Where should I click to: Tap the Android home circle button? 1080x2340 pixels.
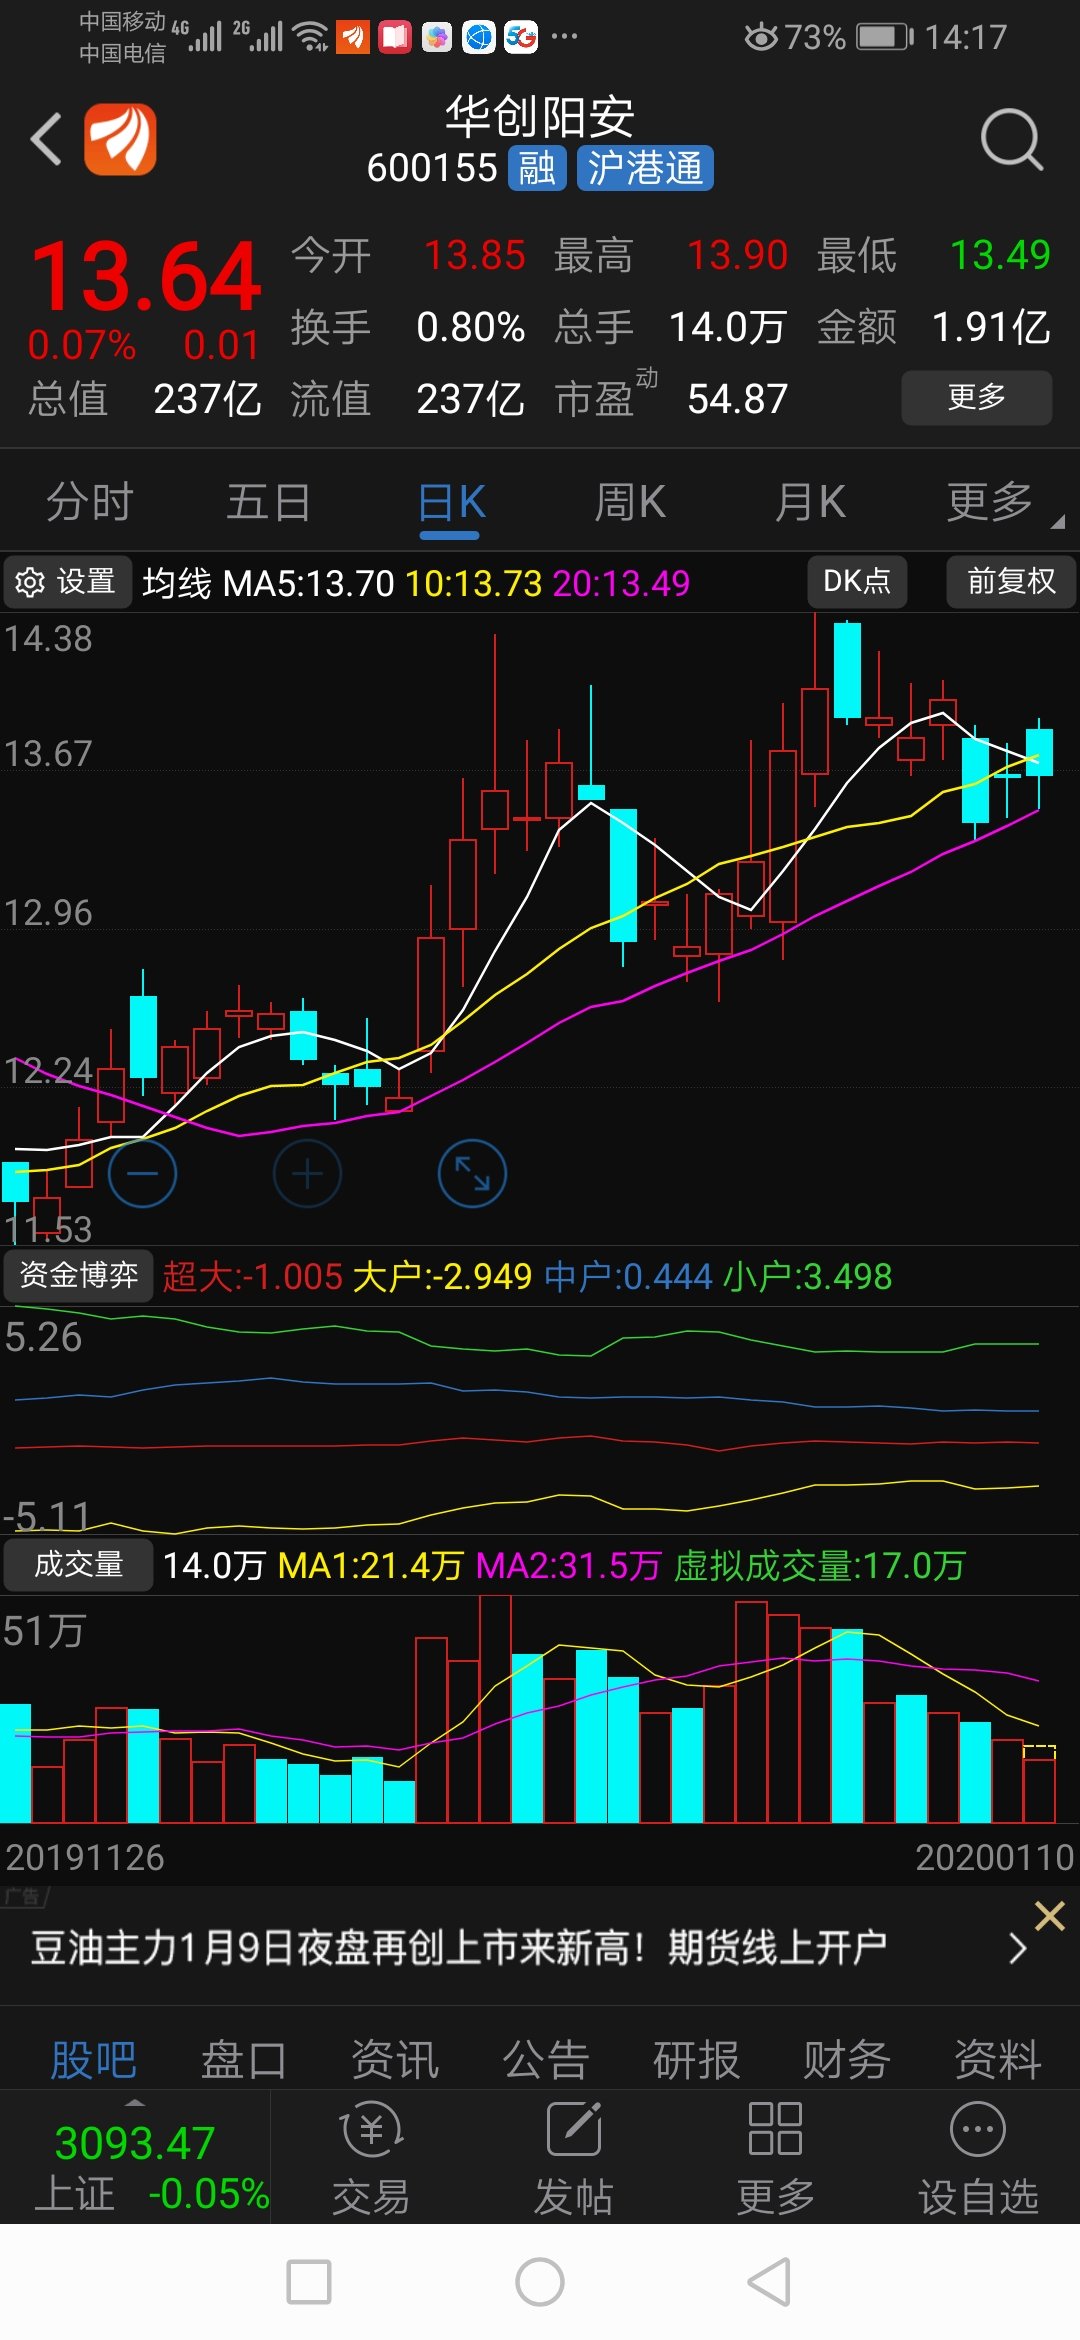540,2282
